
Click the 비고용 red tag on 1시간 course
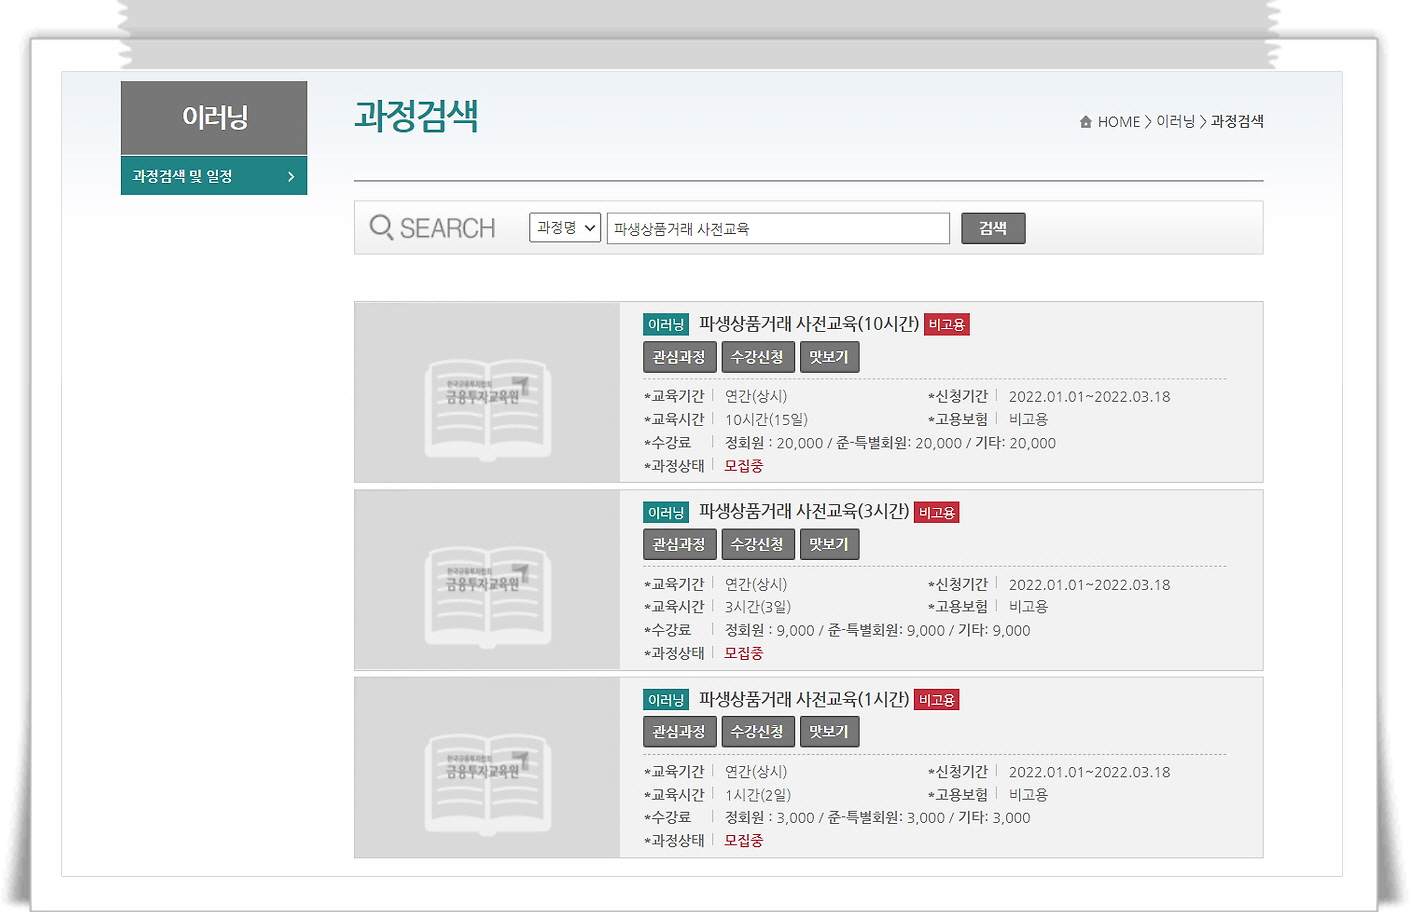937,700
